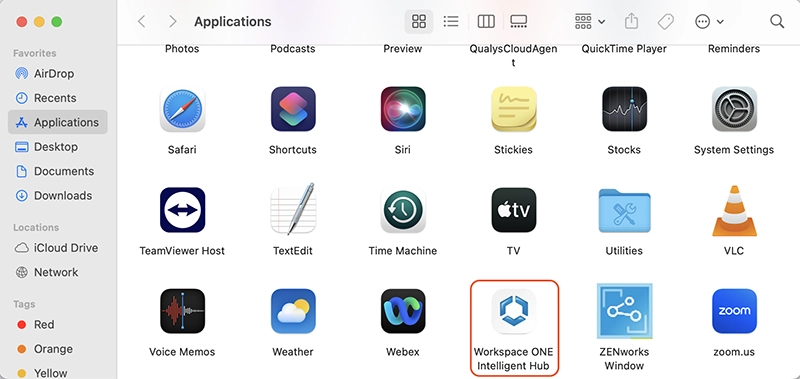Switch to icon view
Image resolution: width=800 pixels, height=379 pixels.
coord(419,21)
